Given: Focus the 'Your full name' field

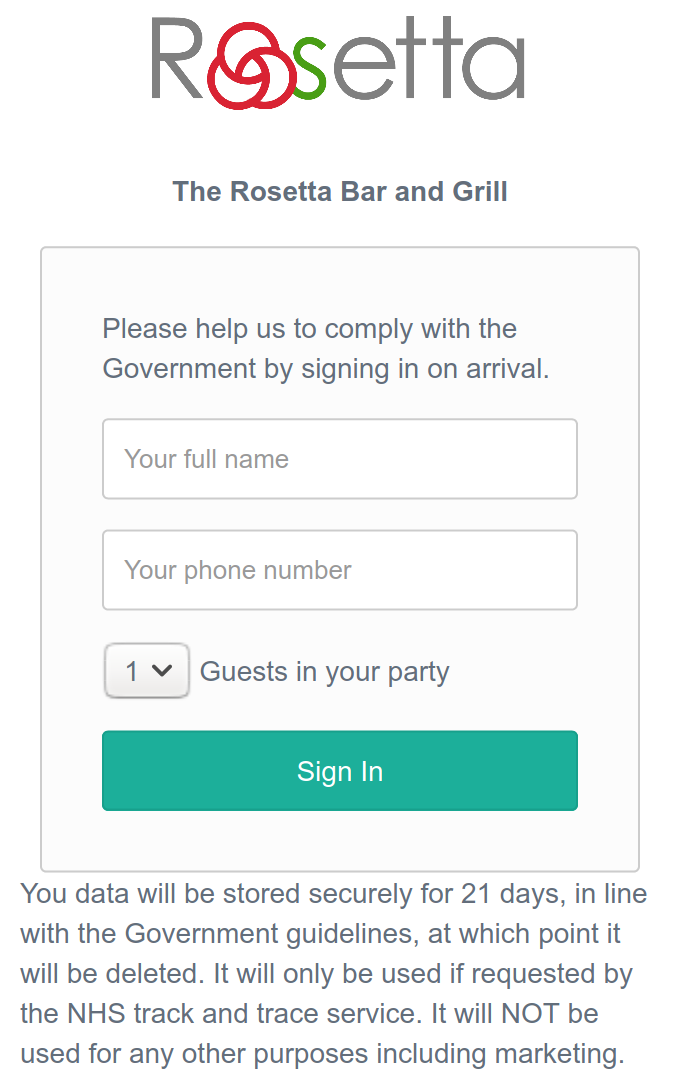Looking at the screenshot, I should [x=340, y=459].
